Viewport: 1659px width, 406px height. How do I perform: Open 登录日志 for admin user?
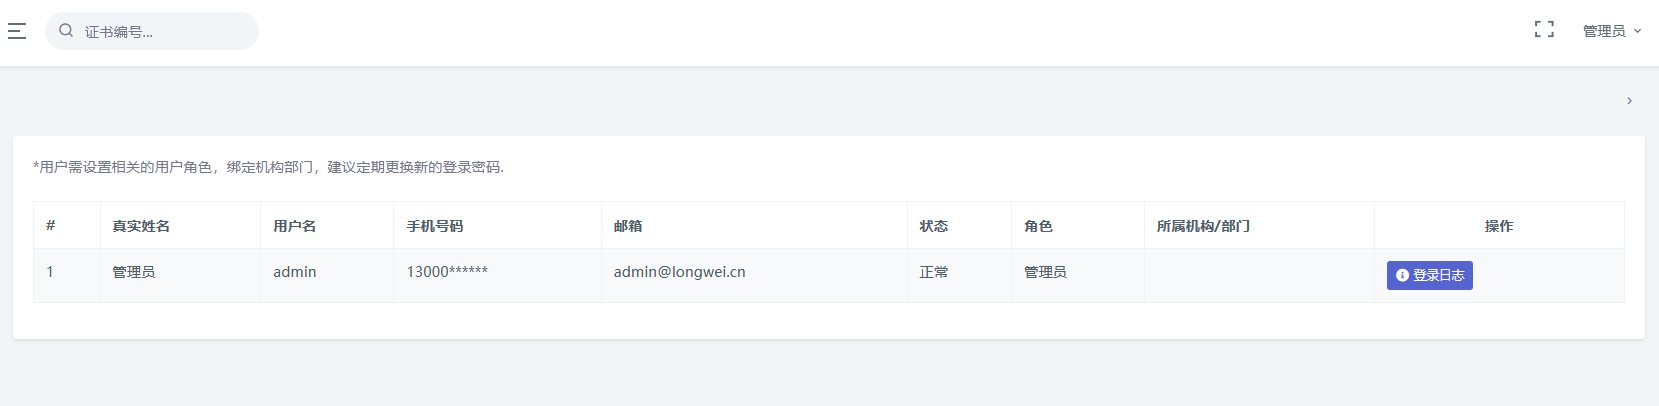click(x=1429, y=275)
